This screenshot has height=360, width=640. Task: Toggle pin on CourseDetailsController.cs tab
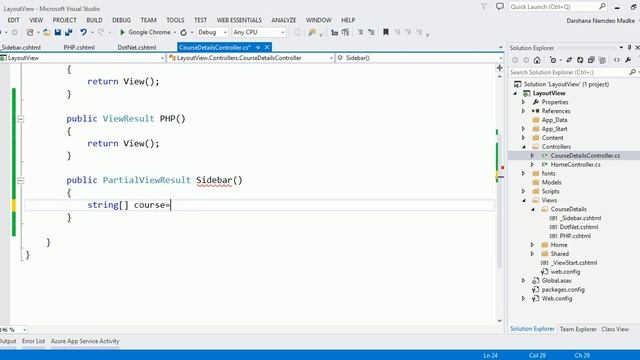(258, 48)
